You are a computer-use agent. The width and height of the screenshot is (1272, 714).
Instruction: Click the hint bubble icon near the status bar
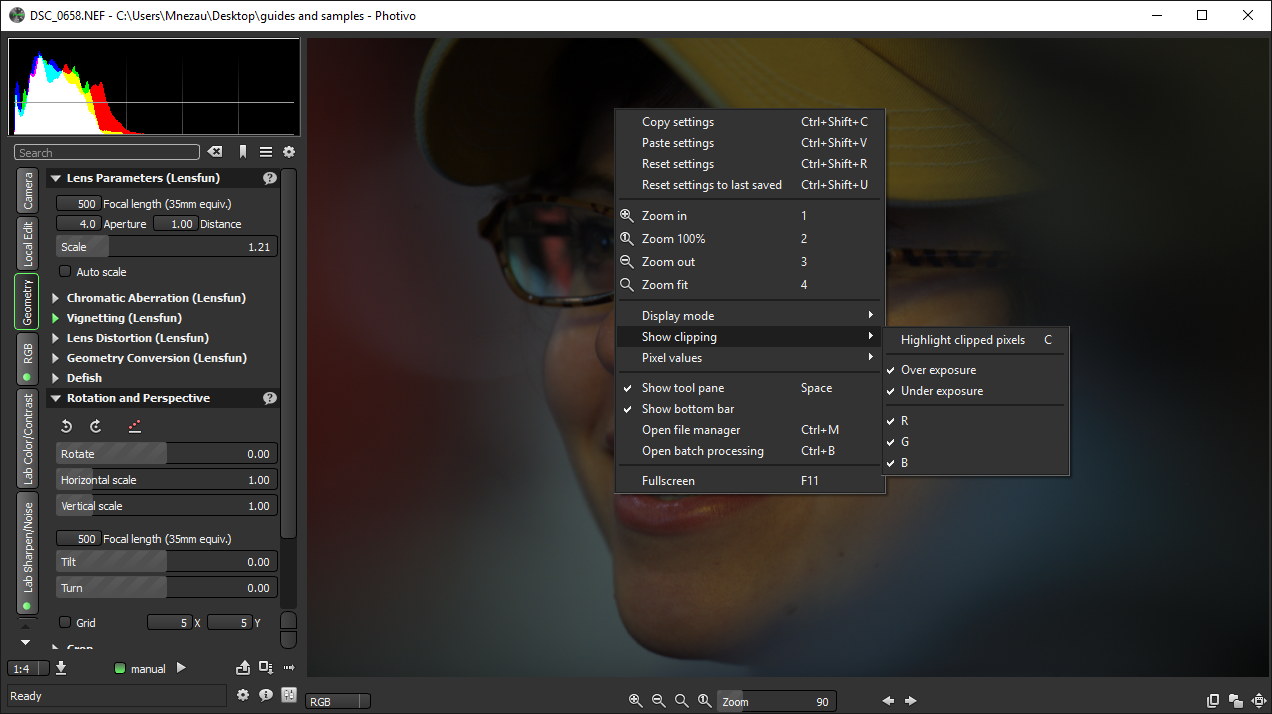coord(265,694)
